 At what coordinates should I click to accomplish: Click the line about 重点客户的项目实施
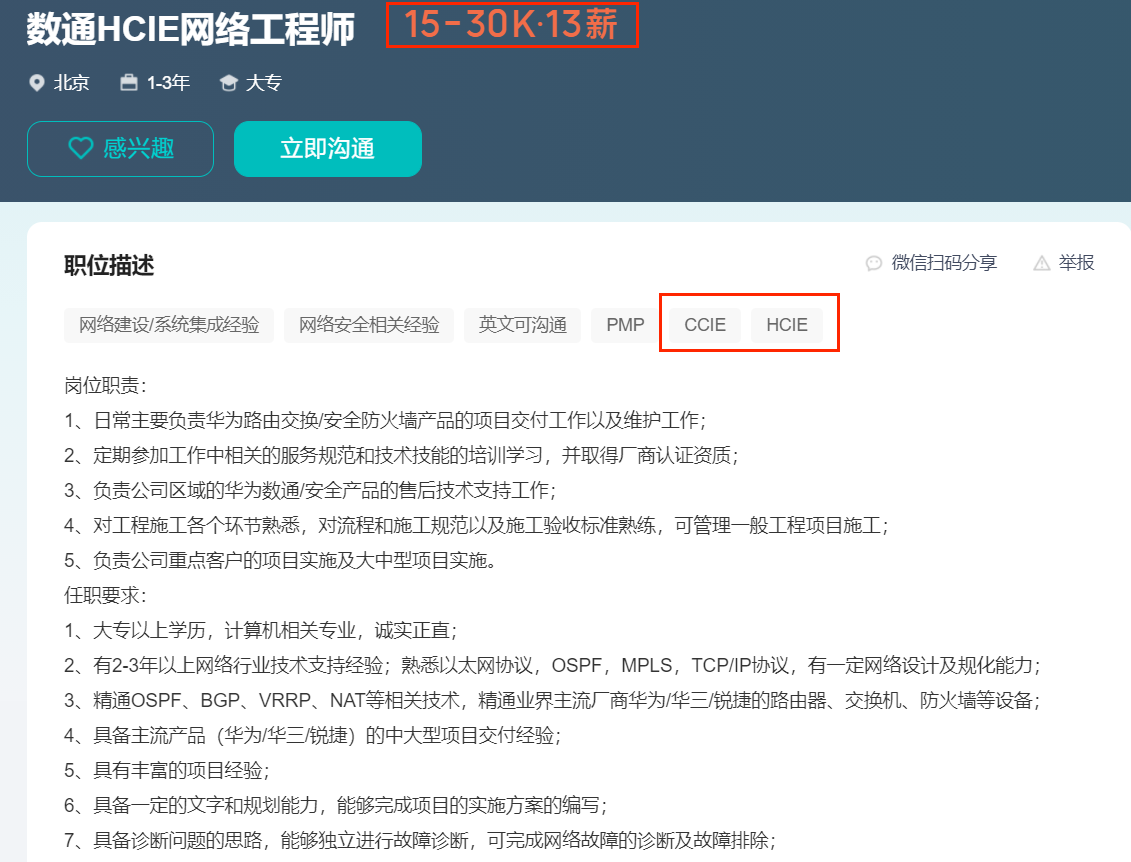point(280,560)
